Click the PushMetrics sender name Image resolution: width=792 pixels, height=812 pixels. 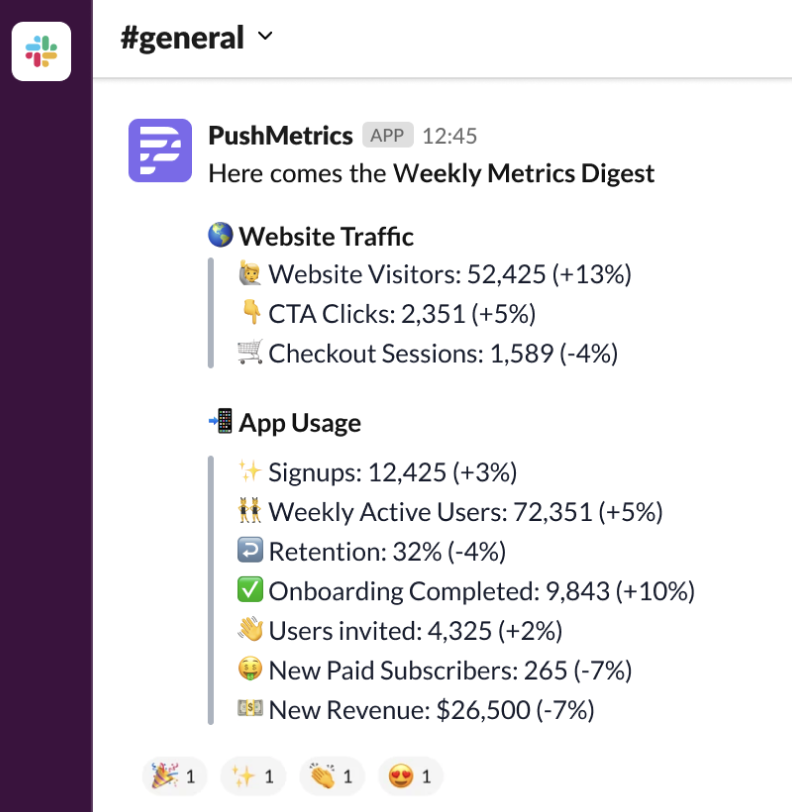280,135
